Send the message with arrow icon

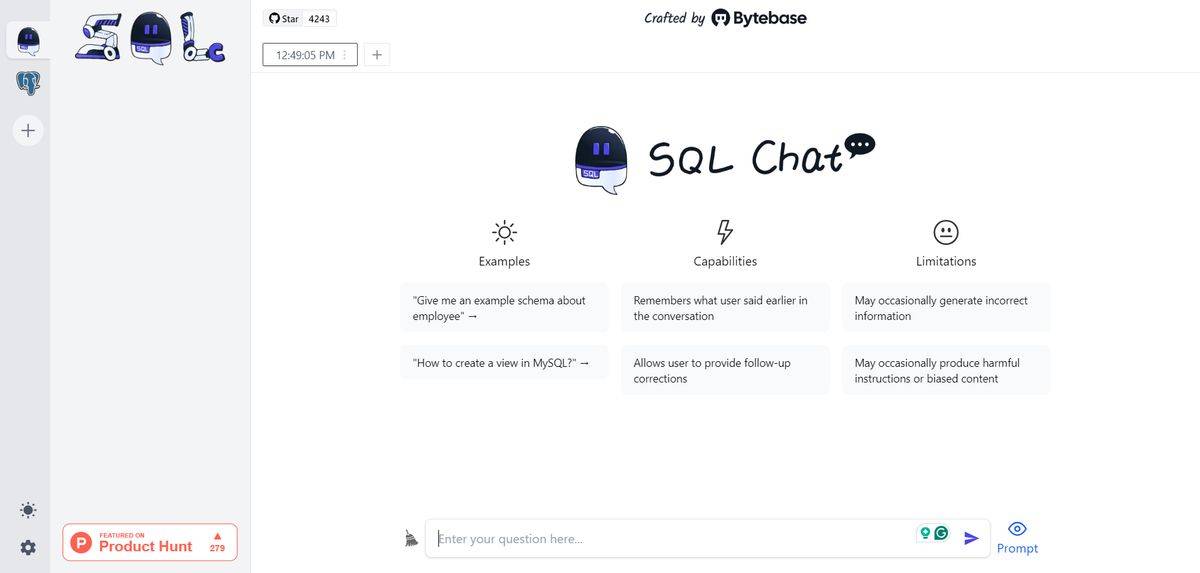[971, 538]
